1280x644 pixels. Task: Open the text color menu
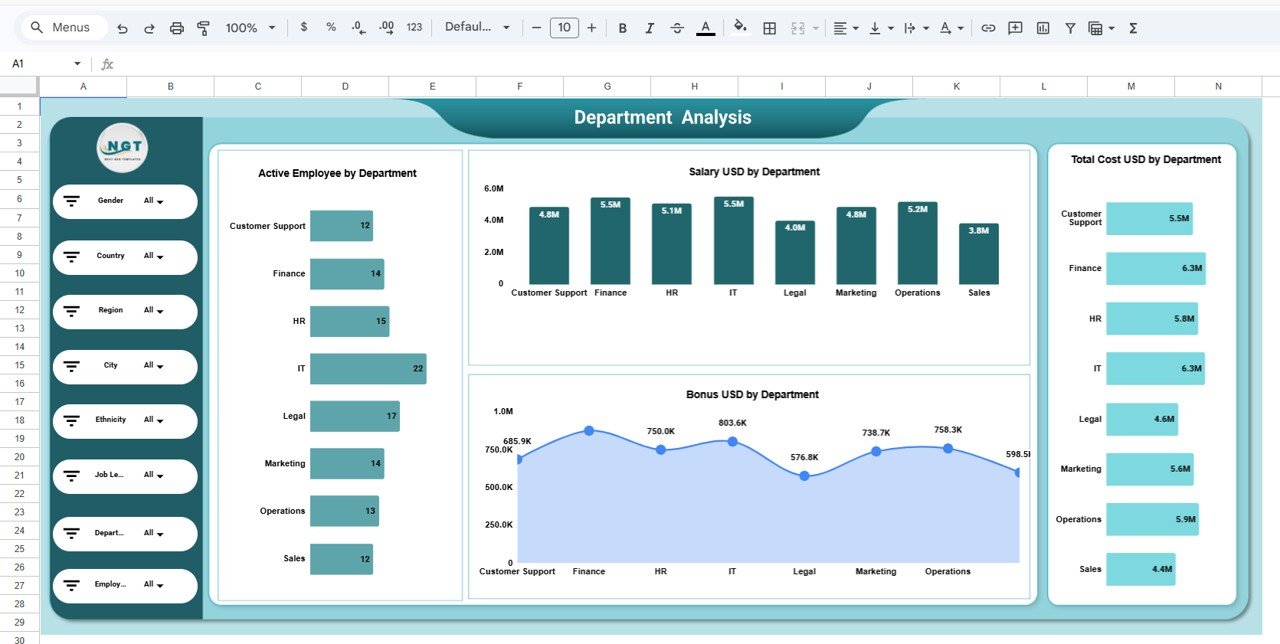point(705,27)
